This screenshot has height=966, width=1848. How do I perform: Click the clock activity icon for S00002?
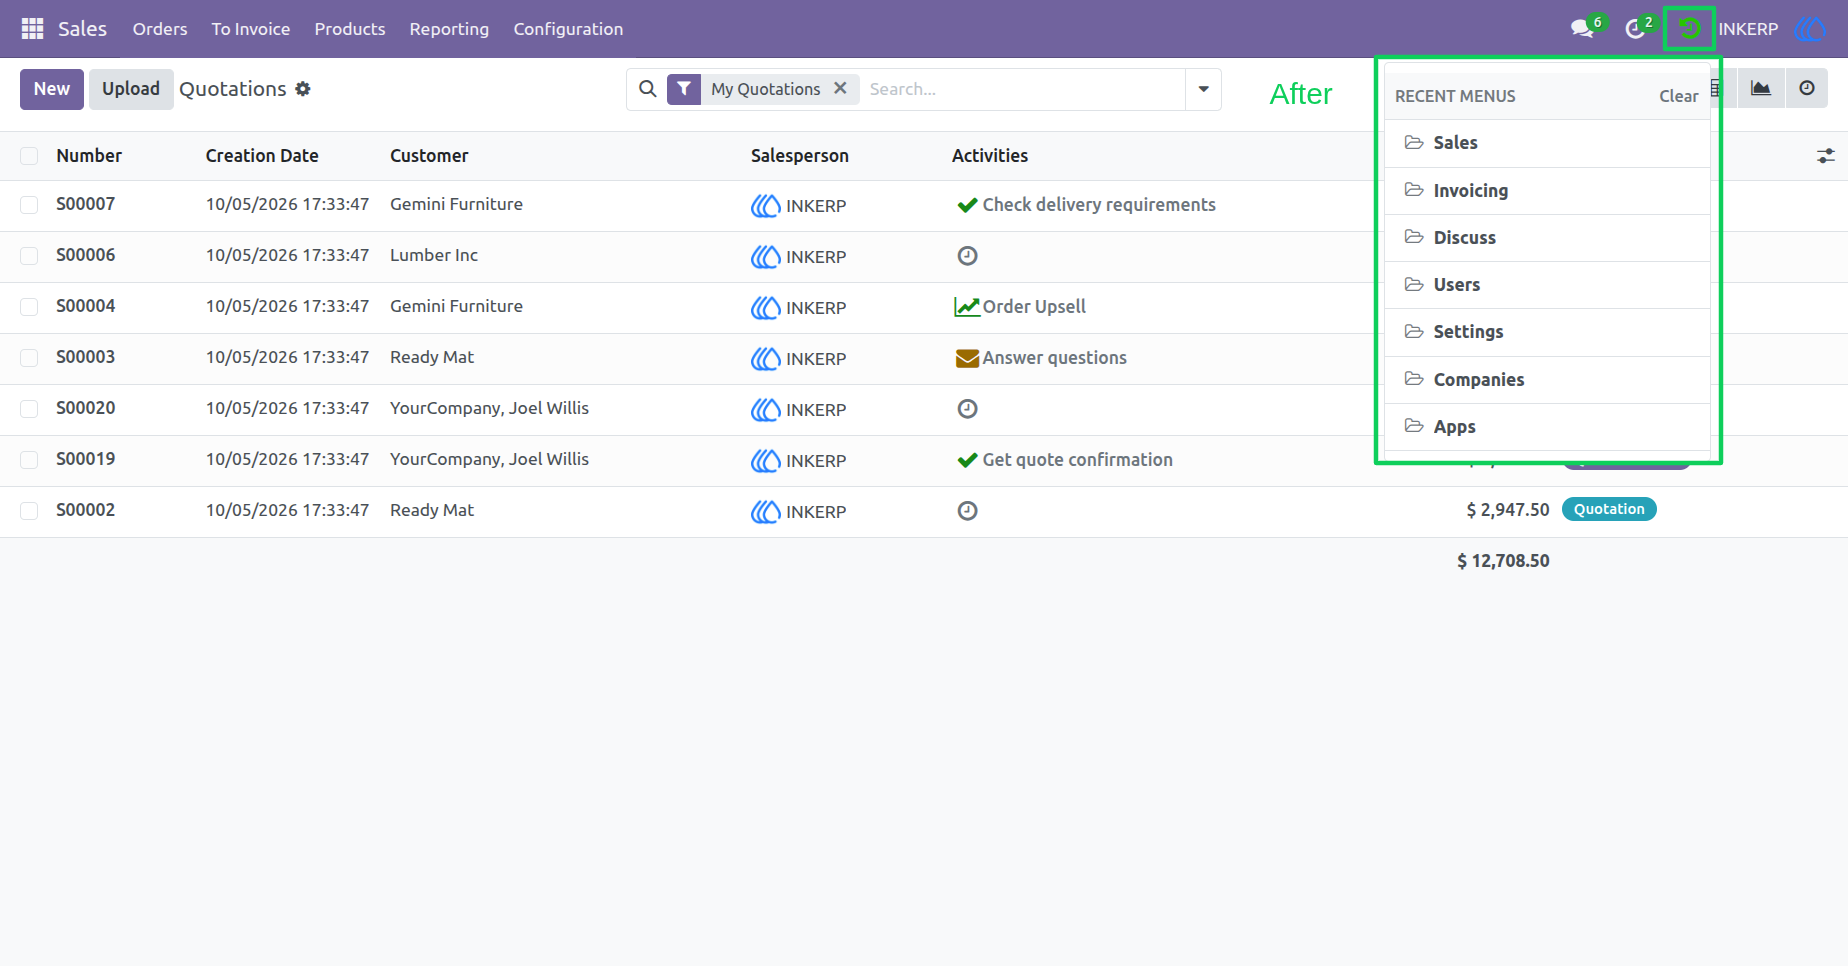[x=967, y=511]
